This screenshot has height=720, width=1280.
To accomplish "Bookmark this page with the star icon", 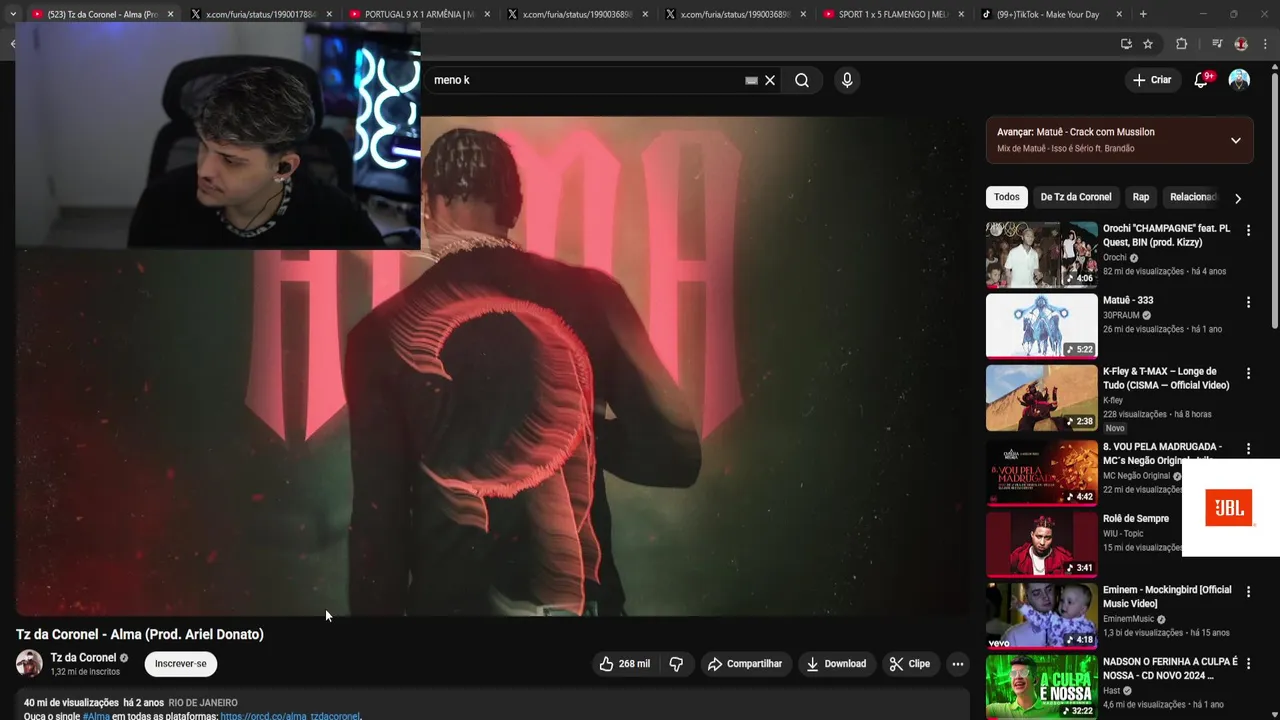I will pyautogui.click(x=1148, y=44).
